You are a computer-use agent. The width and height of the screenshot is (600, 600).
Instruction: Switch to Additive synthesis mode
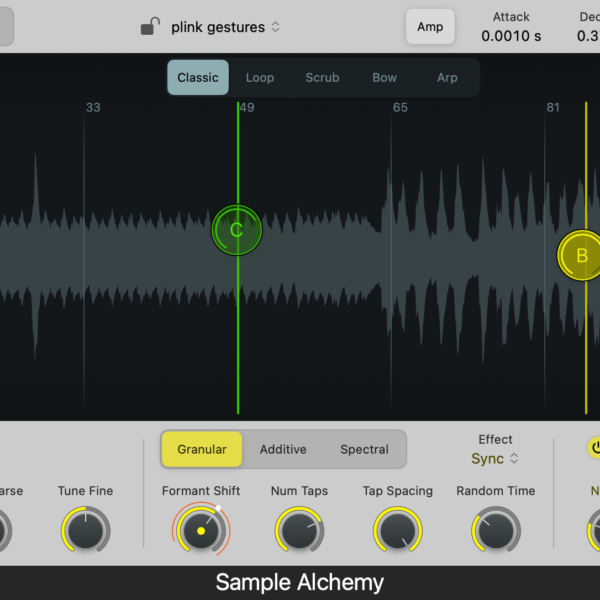283,449
